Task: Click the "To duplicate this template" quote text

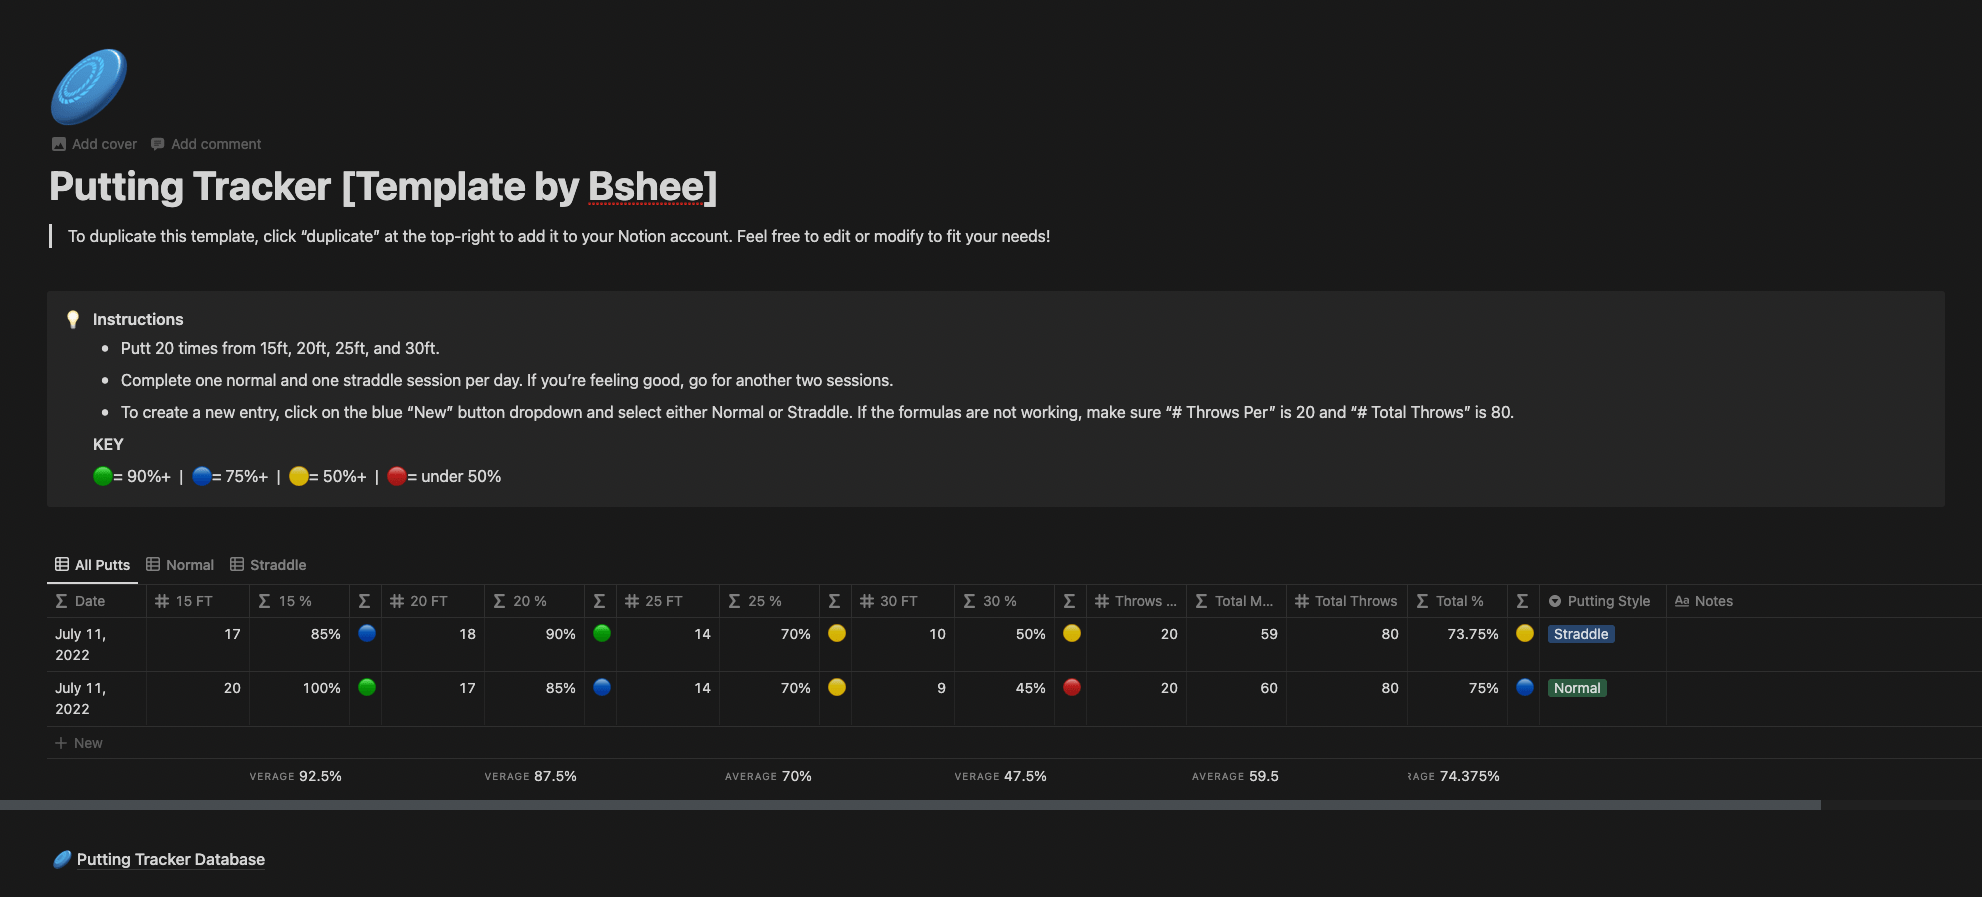Action: pos(559,236)
